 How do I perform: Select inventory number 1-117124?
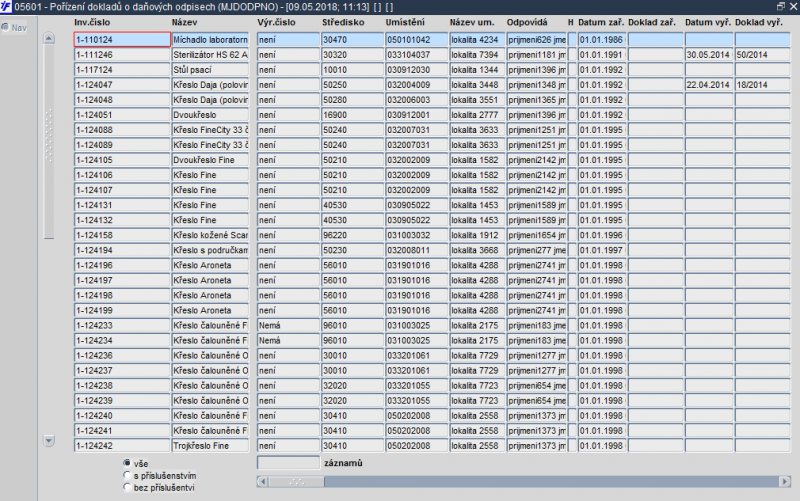[x=122, y=69]
